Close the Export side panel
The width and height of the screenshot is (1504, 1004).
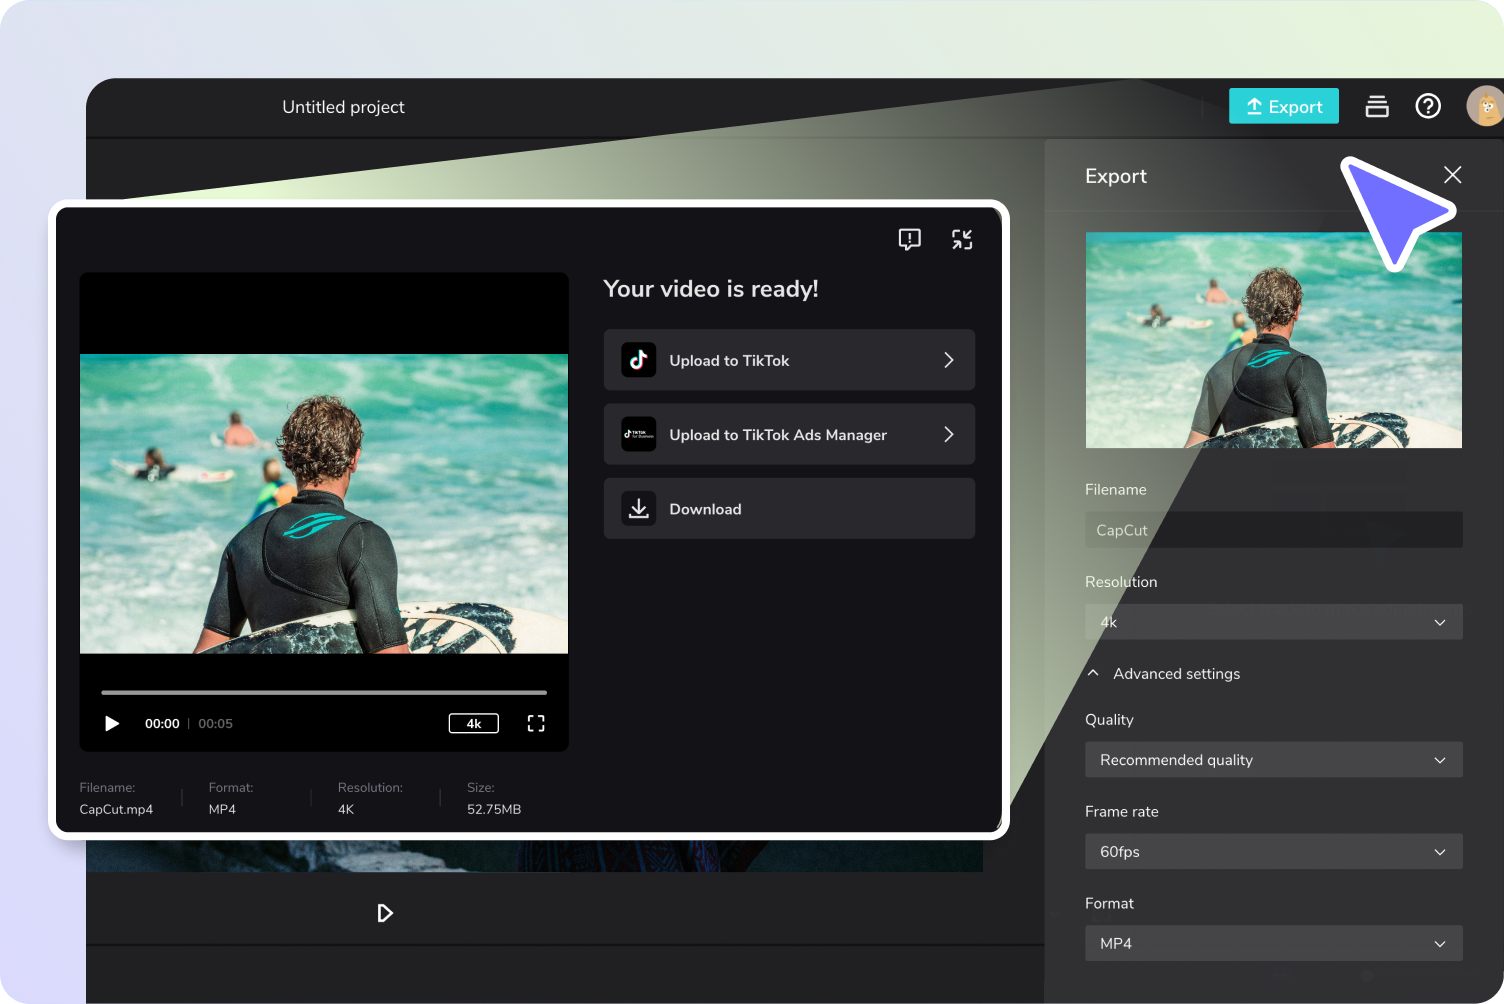coord(1453,175)
